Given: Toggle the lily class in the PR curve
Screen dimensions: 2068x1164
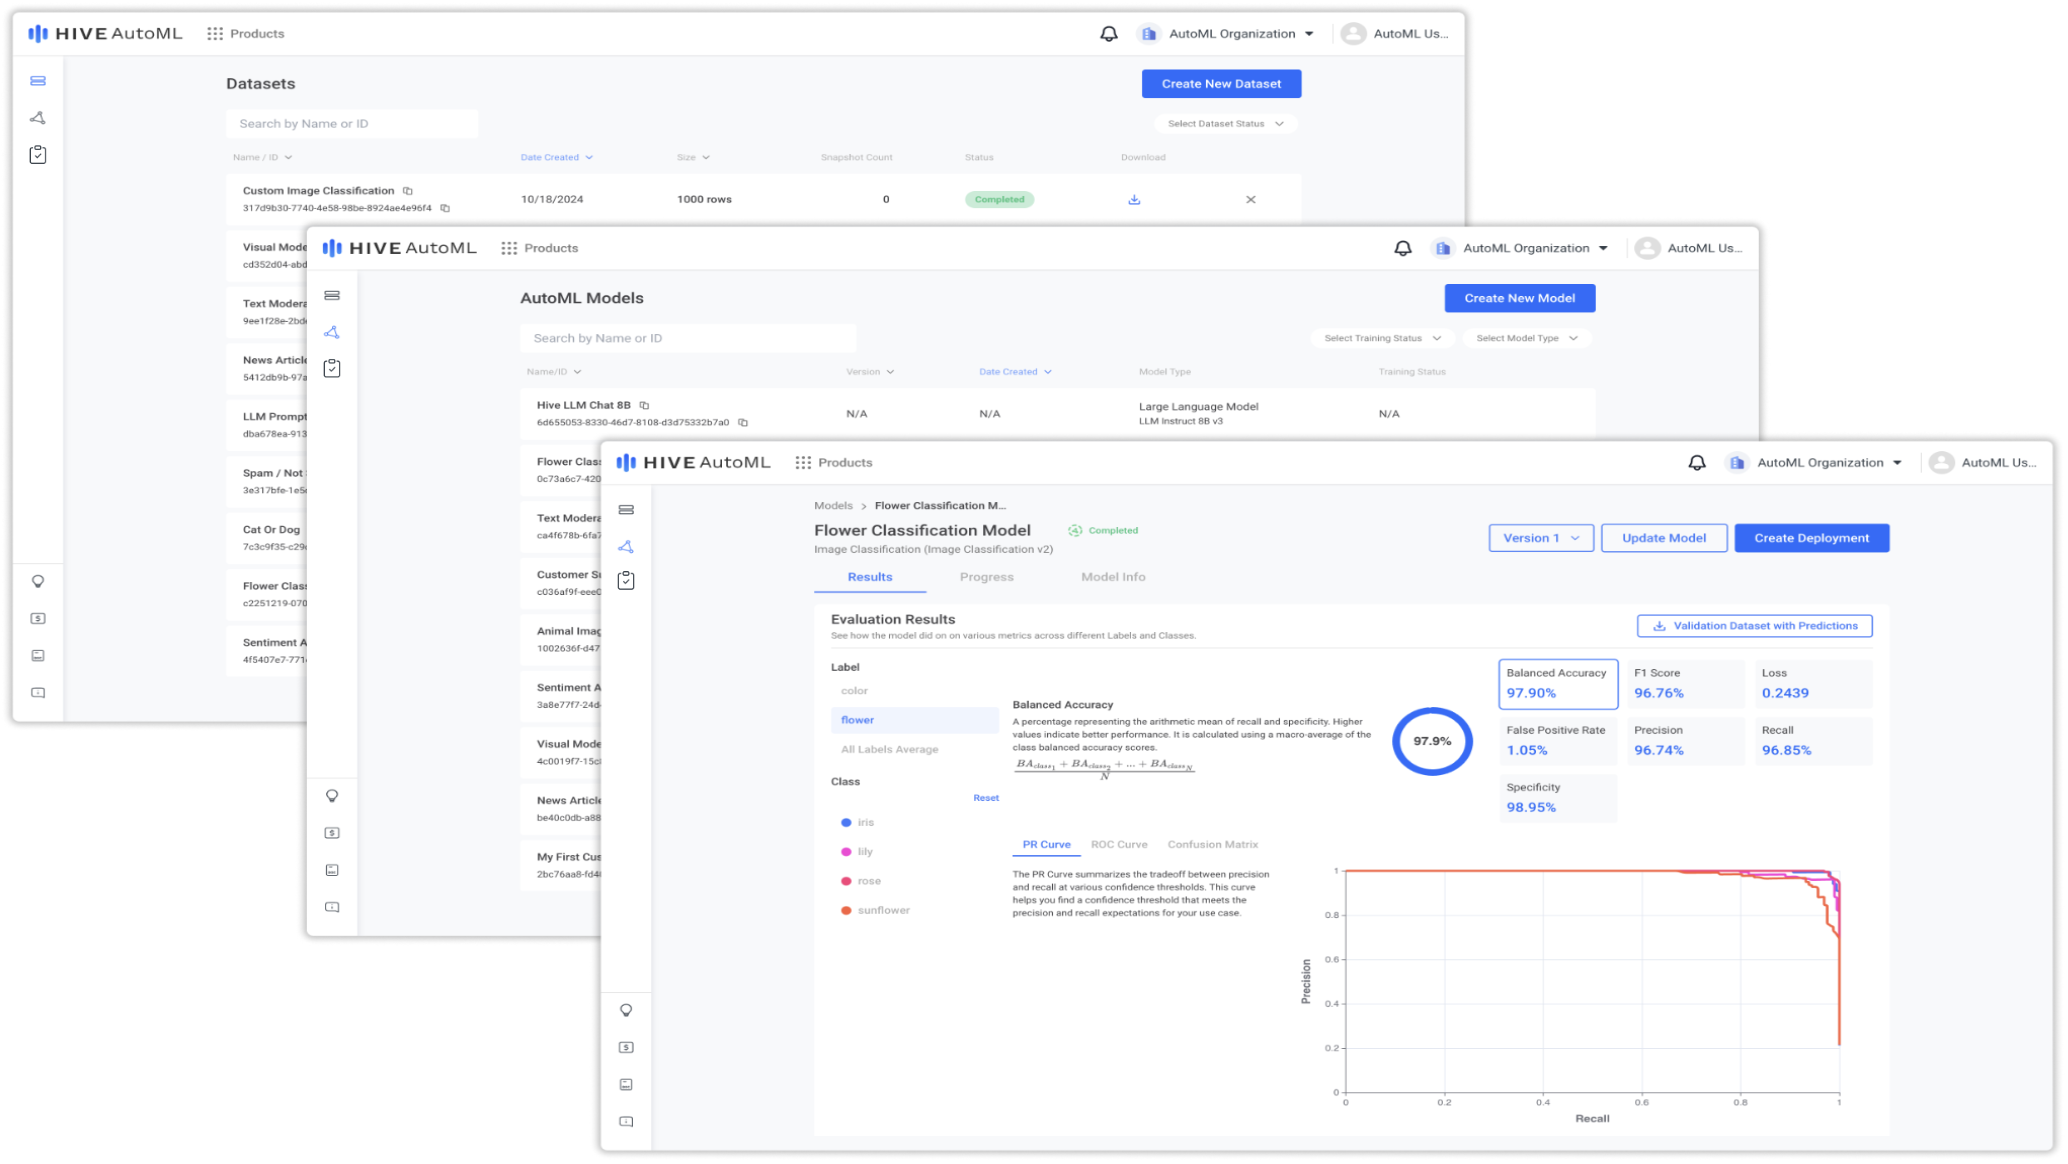Looking at the screenshot, I should 856,852.
